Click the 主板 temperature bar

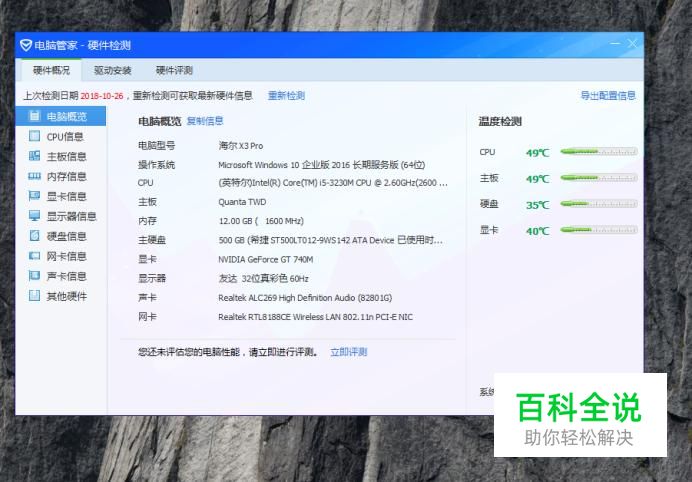(599, 178)
